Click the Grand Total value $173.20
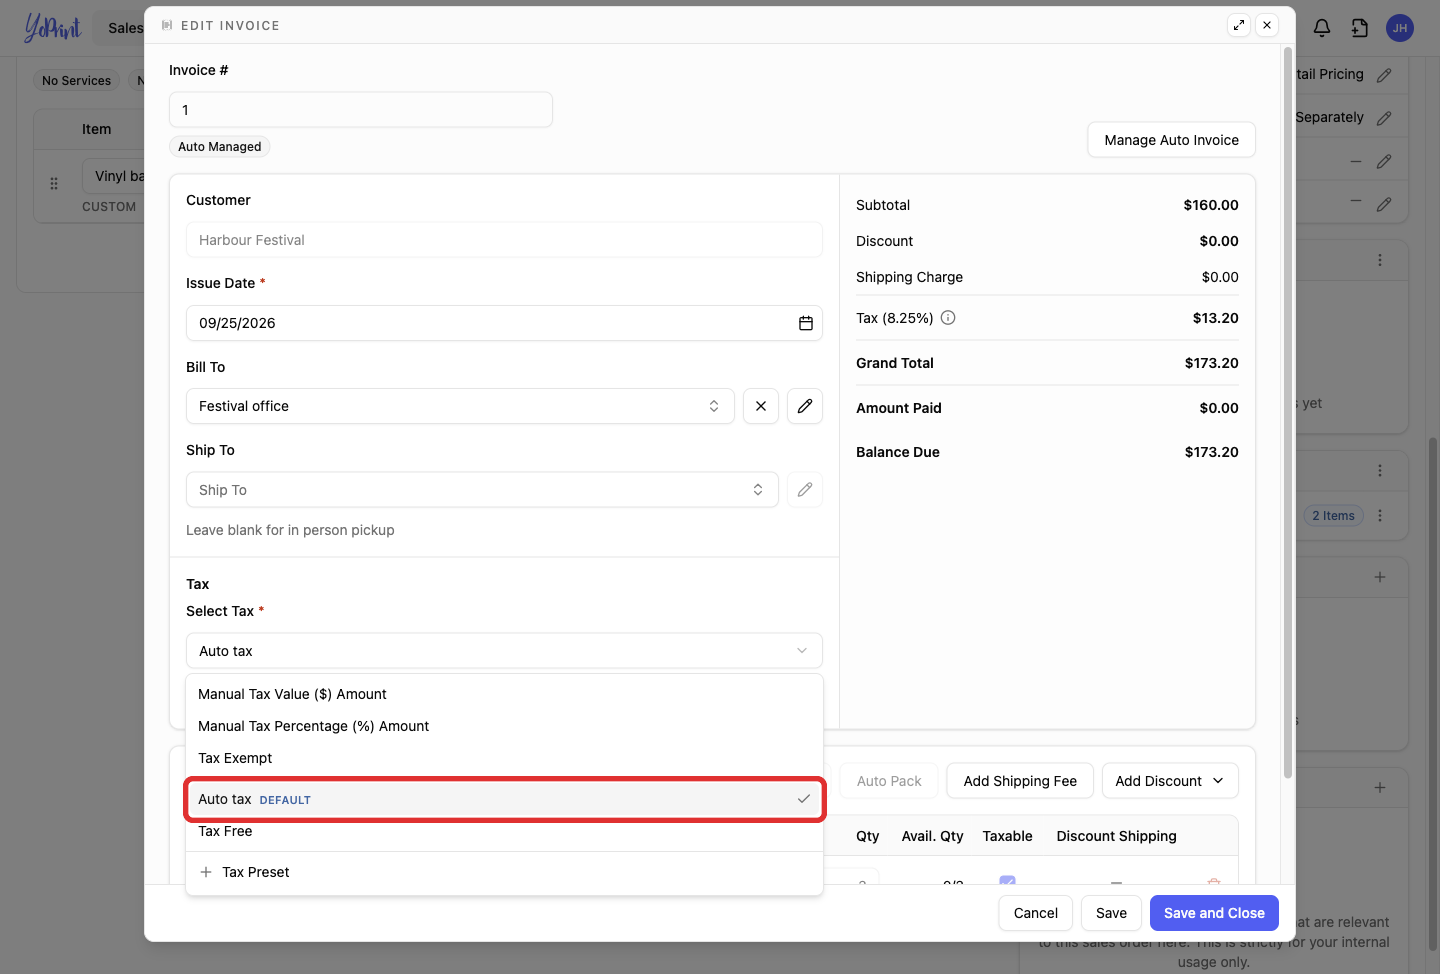Screen dimensions: 1440x974 click(1212, 363)
